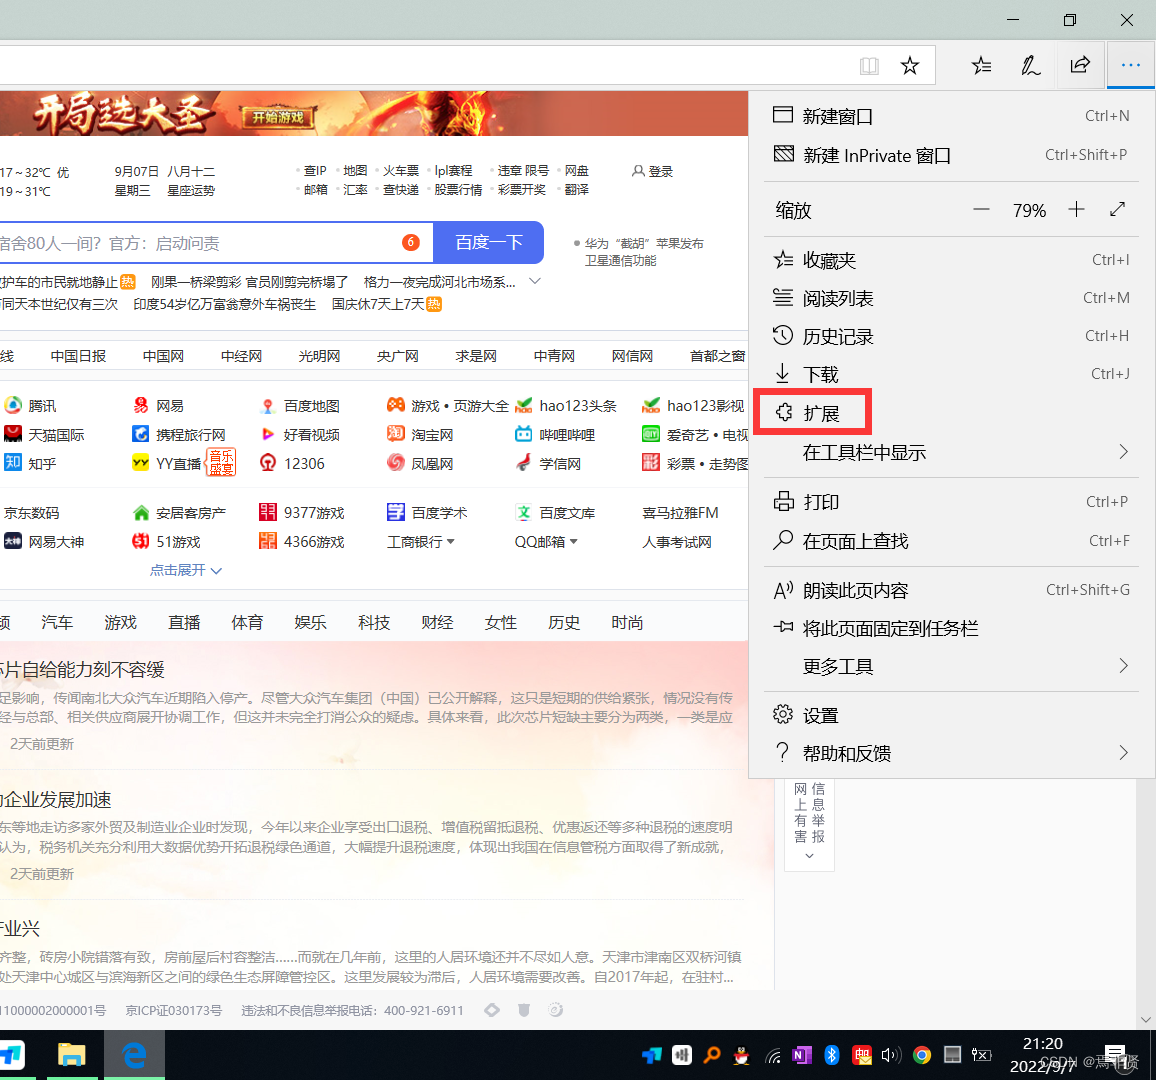Open the Bluetooth tray icon
This screenshot has width=1156, height=1080.
click(832, 1055)
